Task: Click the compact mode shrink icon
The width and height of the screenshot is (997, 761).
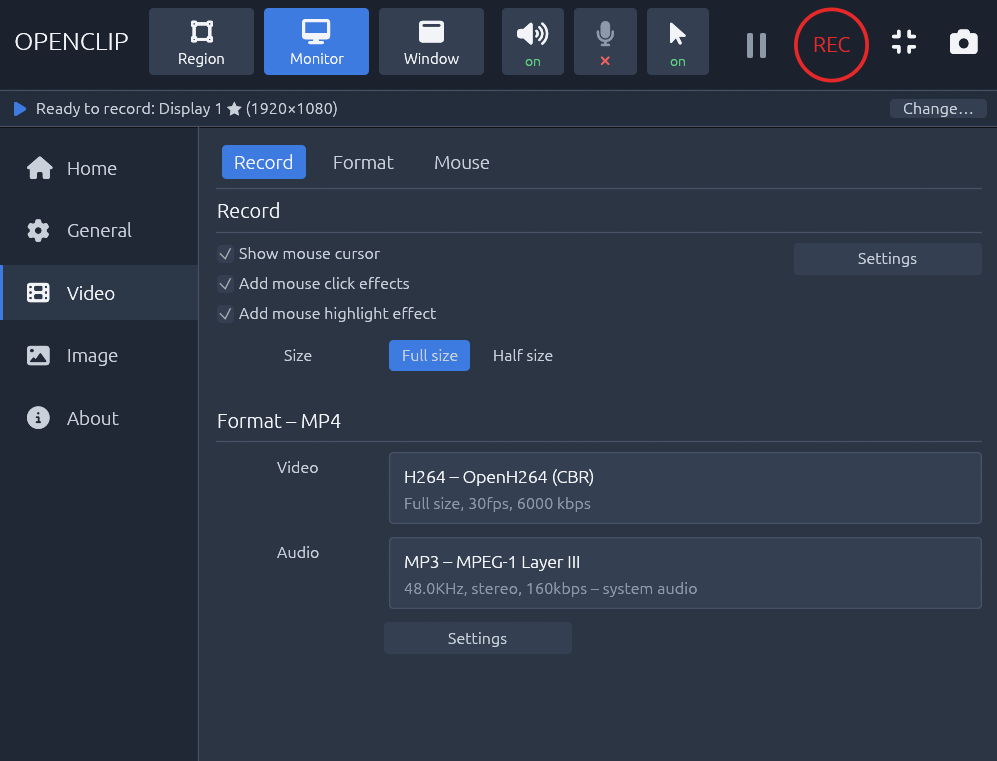Action: click(904, 43)
